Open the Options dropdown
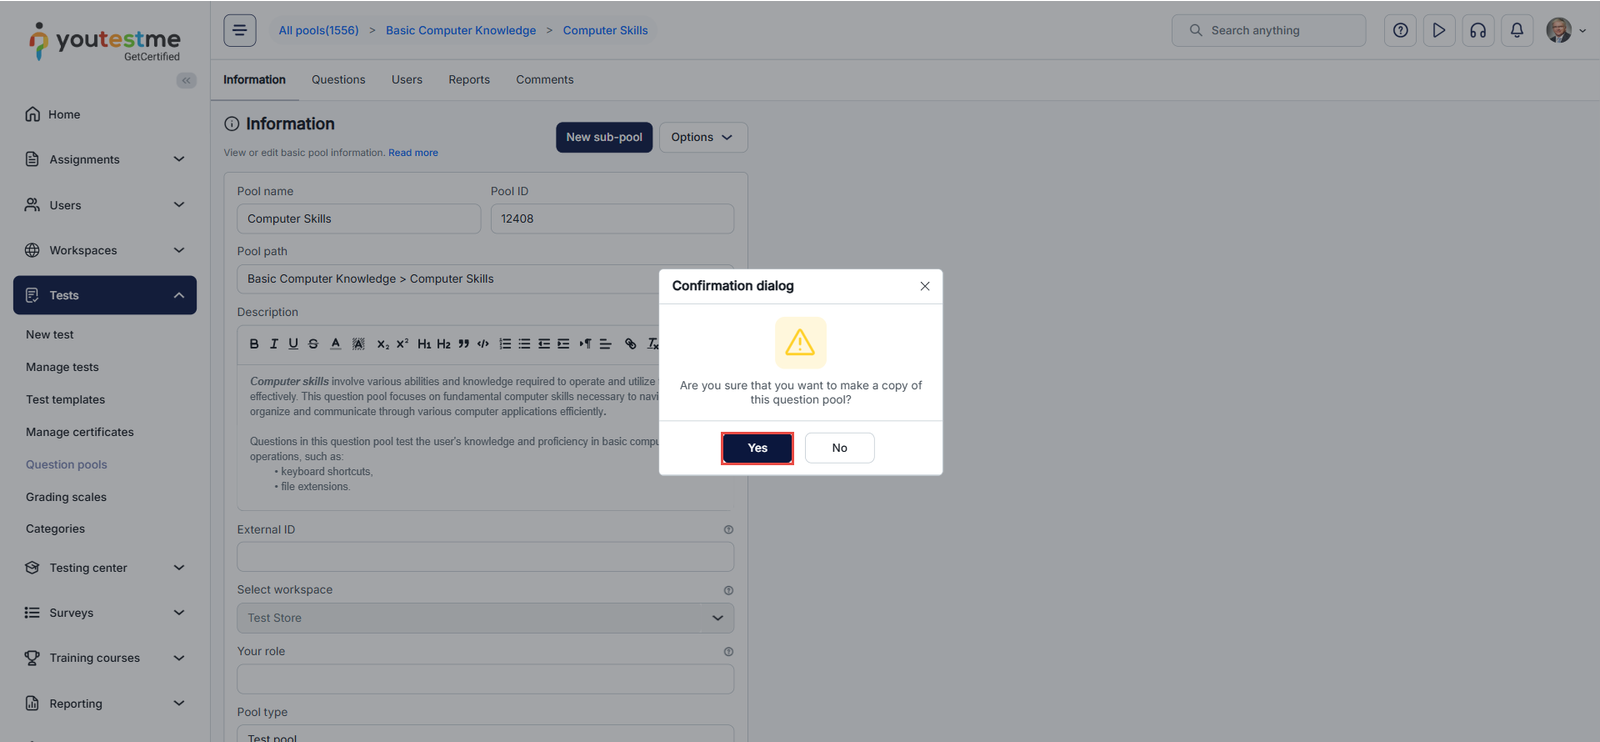The height and width of the screenshot is (742, 1600). [x=702, y=137]
